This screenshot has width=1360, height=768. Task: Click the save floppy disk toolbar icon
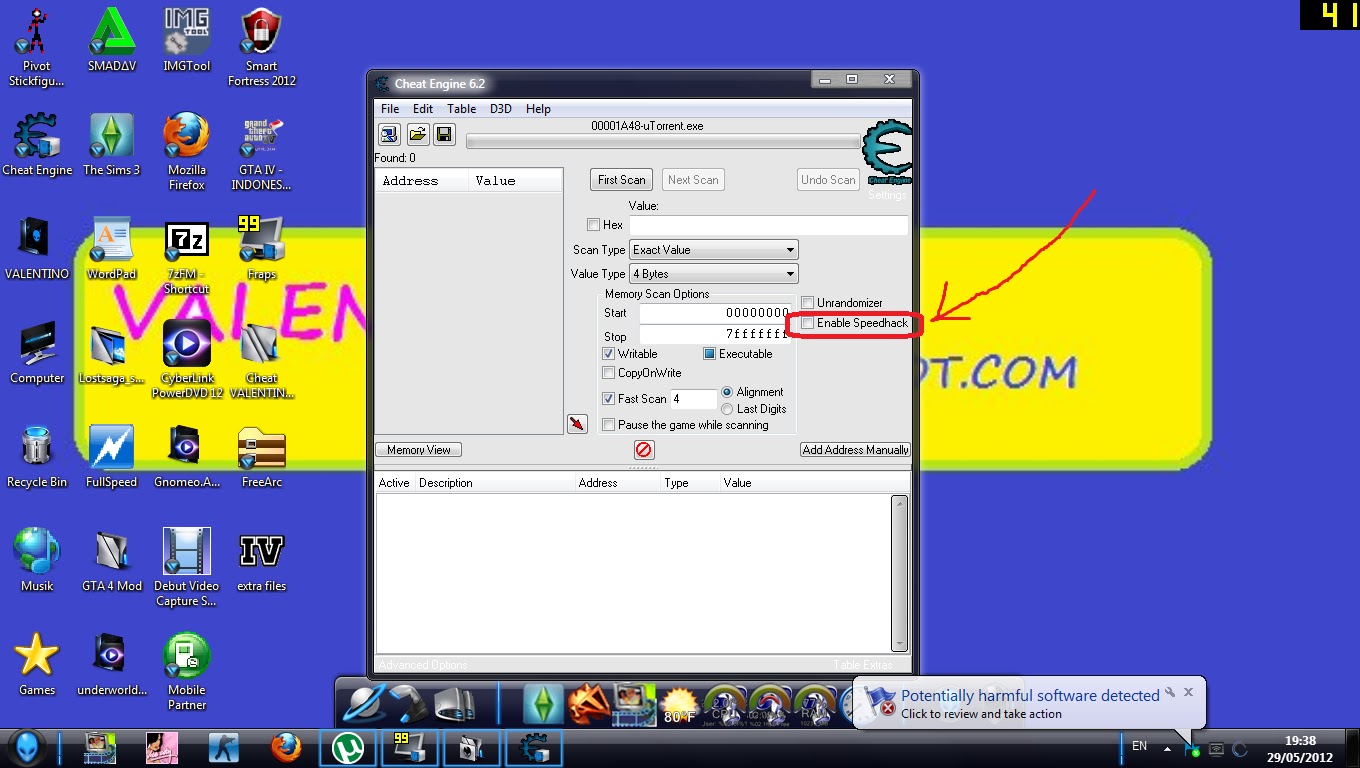tap(444, 135)
